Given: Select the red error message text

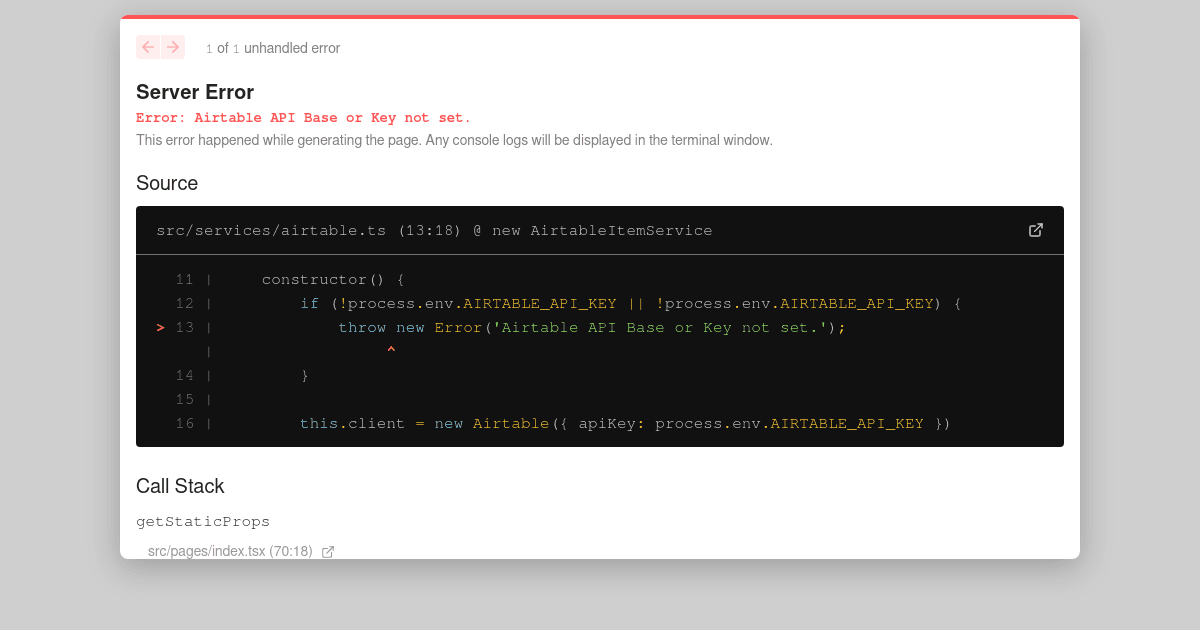Looking at the screenshot, I should [x=302, y=117].
